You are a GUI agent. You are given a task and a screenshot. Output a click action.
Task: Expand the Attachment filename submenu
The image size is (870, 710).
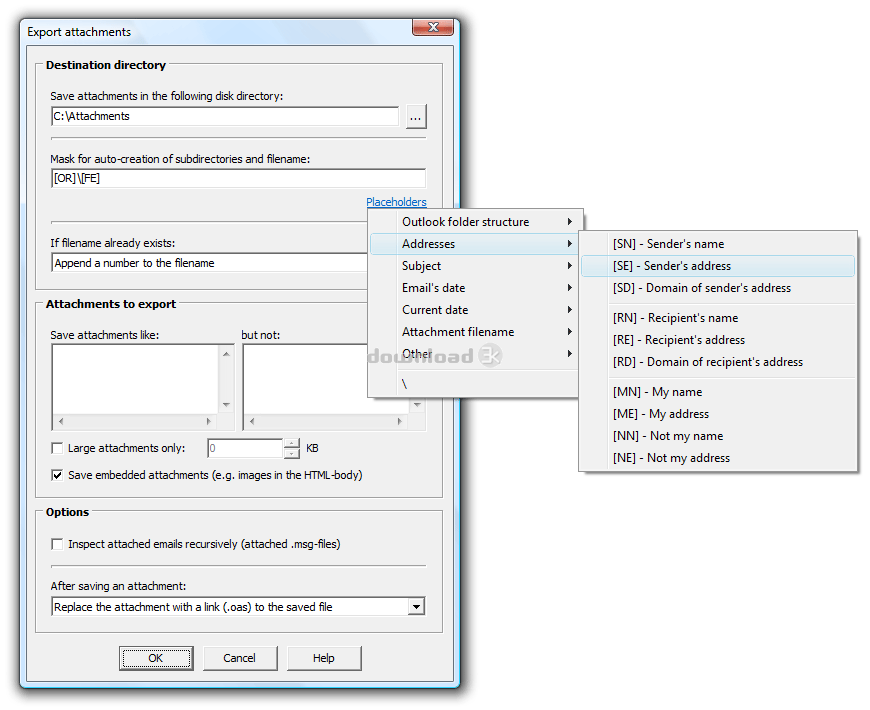(x=476, y=332)
